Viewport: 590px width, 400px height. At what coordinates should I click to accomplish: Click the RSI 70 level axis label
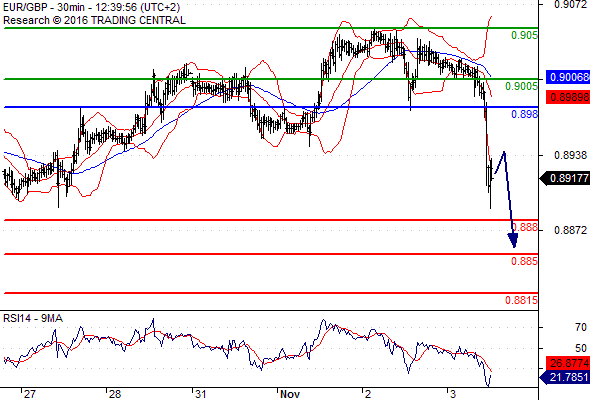coord(581,327)
